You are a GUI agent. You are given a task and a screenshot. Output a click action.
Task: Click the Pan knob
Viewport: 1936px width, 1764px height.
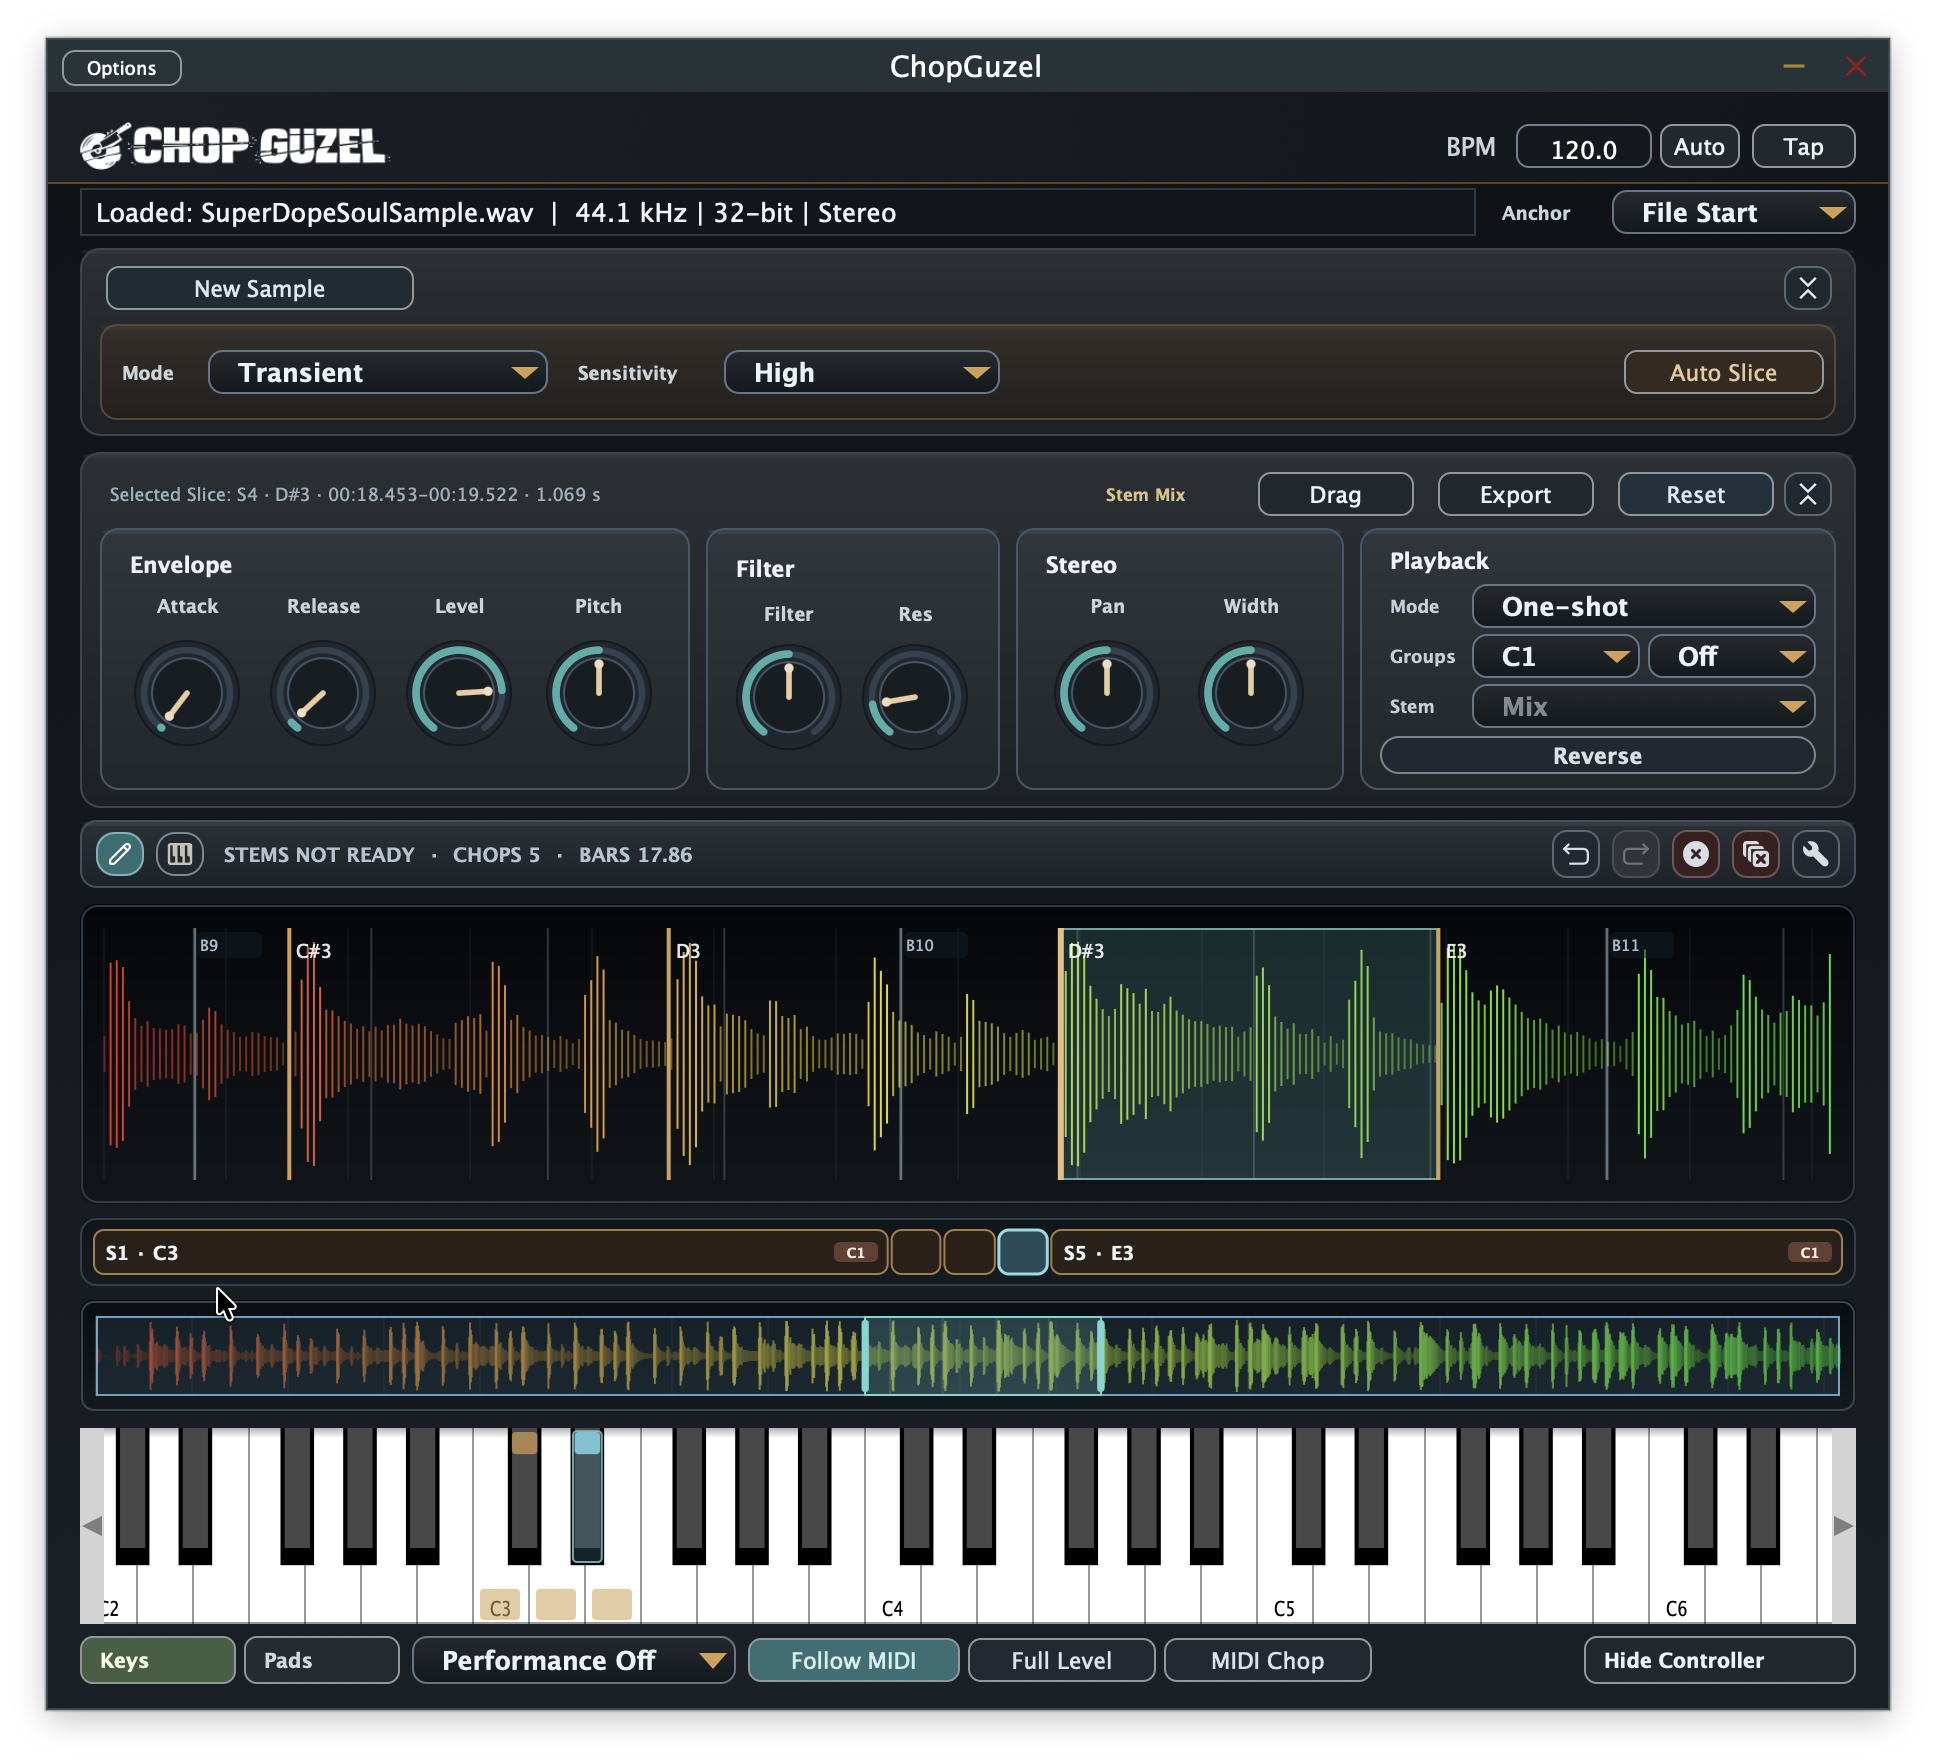click(x=1107, y=693)
